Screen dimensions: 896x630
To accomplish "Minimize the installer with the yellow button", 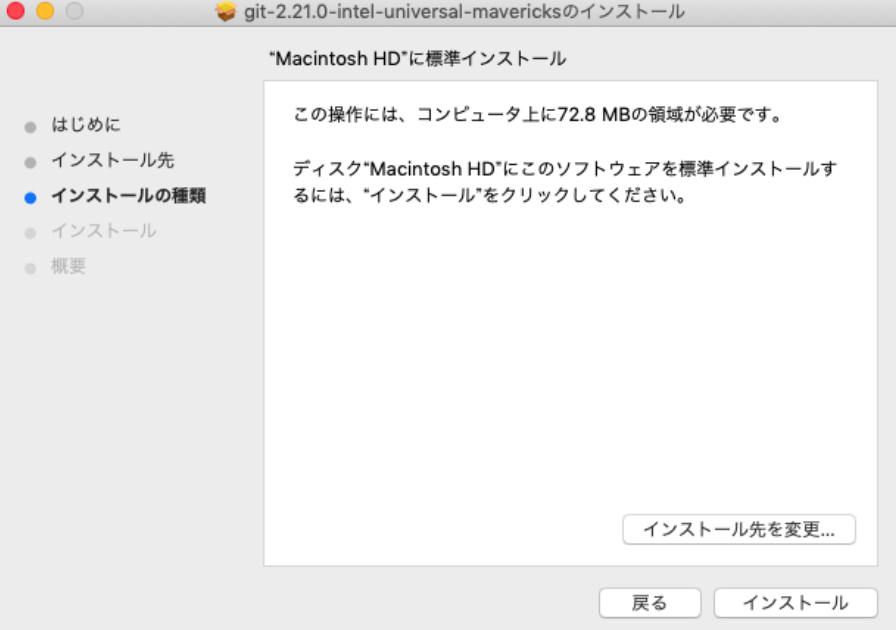I will tap(45, 11).
